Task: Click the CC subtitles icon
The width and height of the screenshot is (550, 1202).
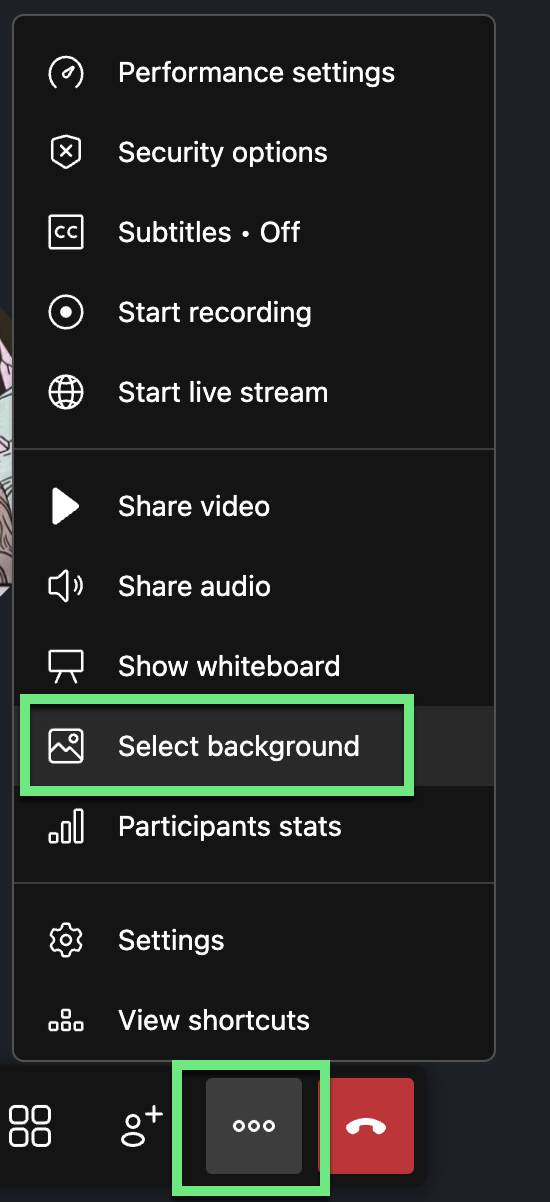Action: pos(66,233)
